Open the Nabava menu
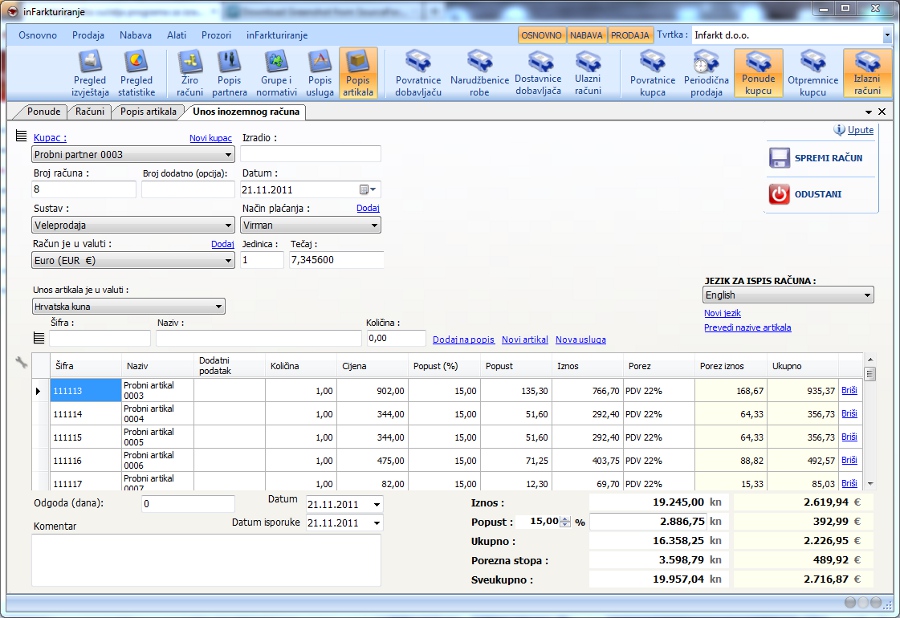 [135, 35]
